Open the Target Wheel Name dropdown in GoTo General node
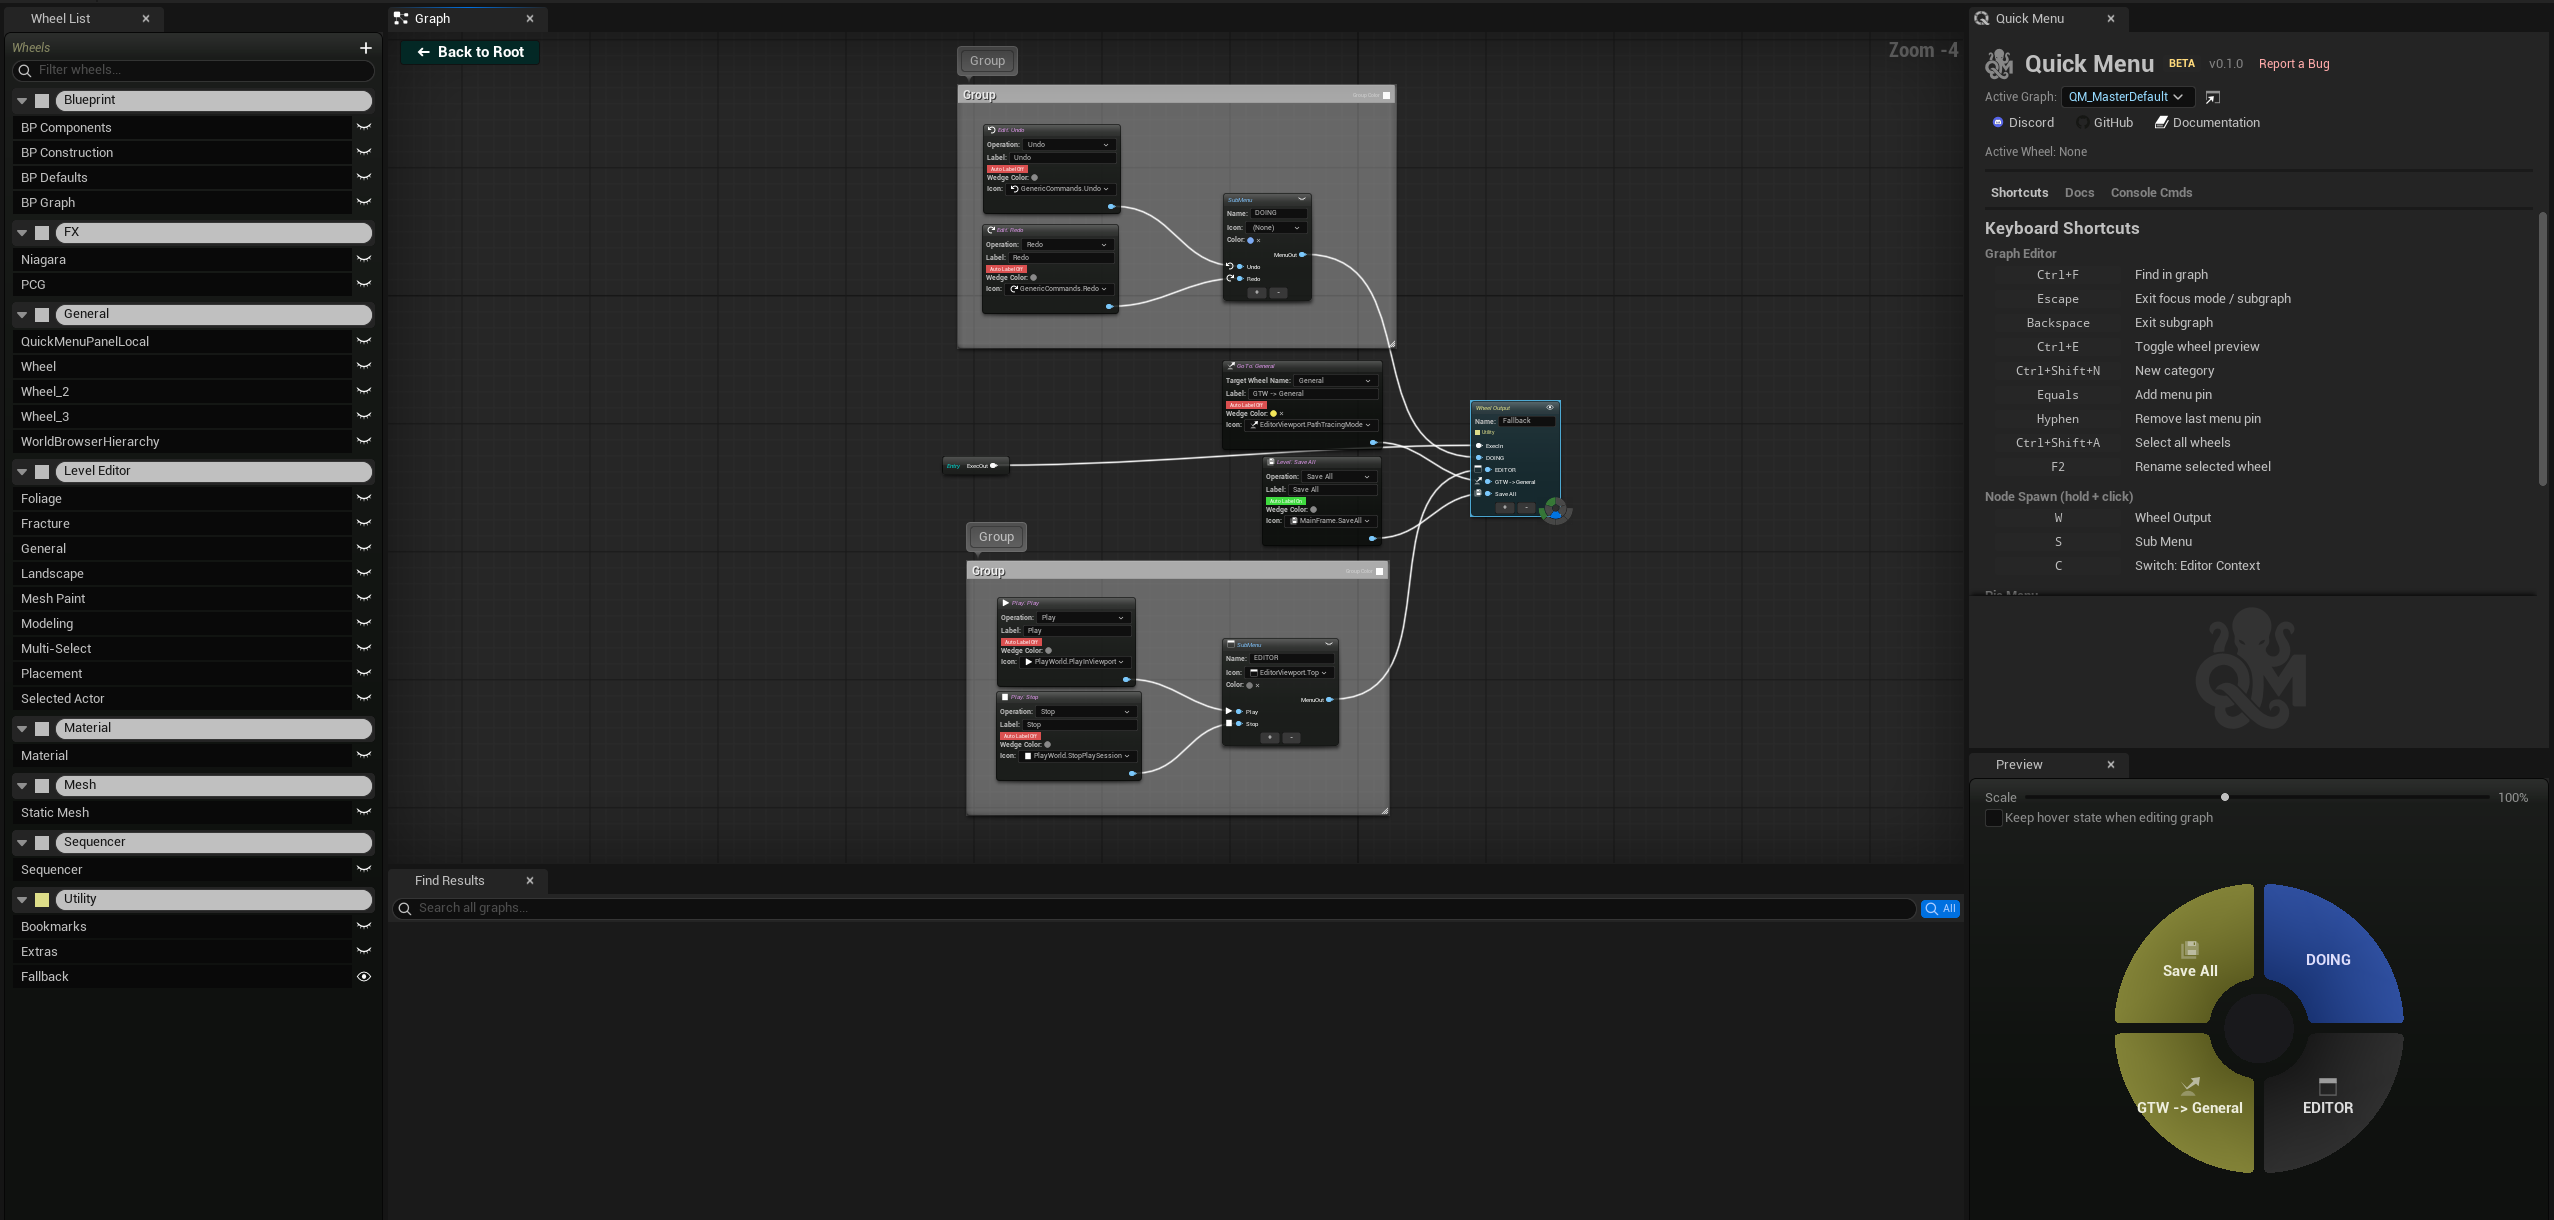The image size is (2554, 1220). pos(1334,380)
